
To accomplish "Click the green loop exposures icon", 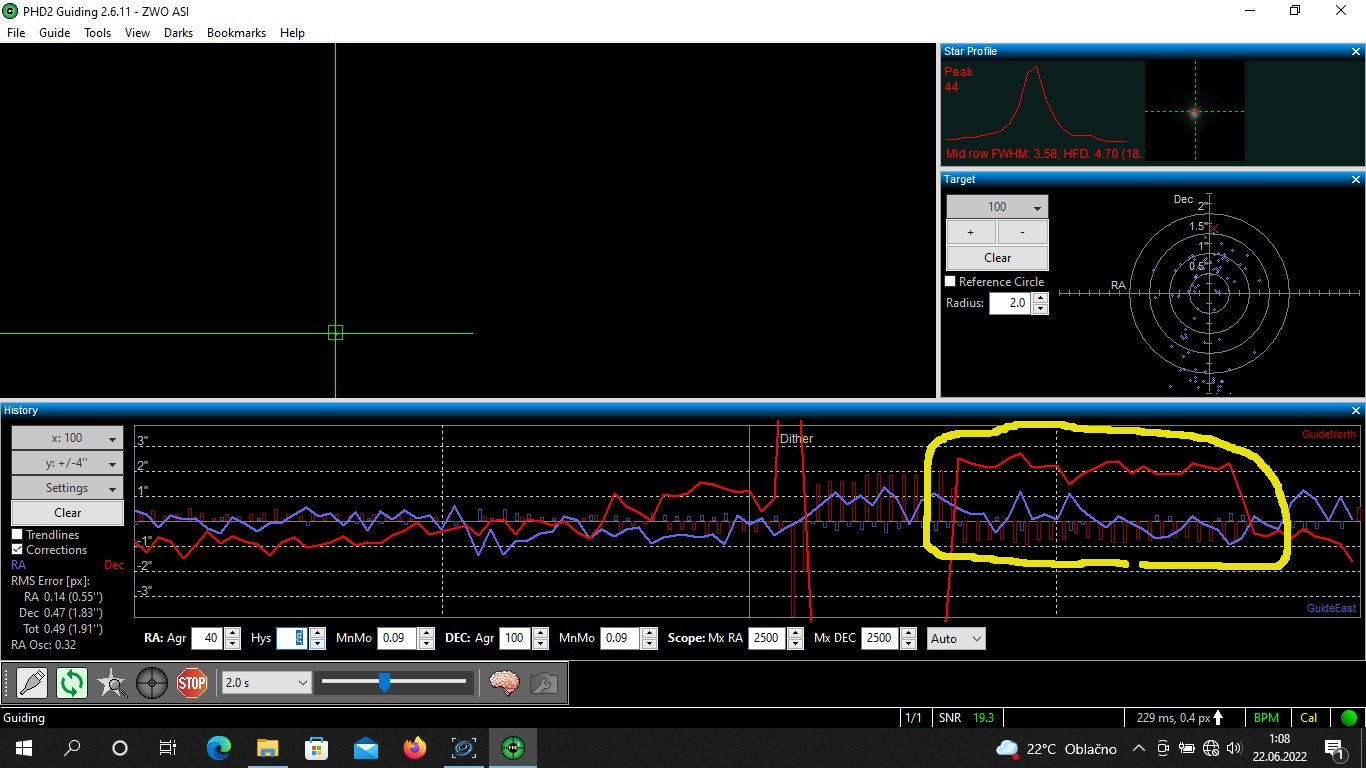I will pyautogui.click(x=72, y=683).
